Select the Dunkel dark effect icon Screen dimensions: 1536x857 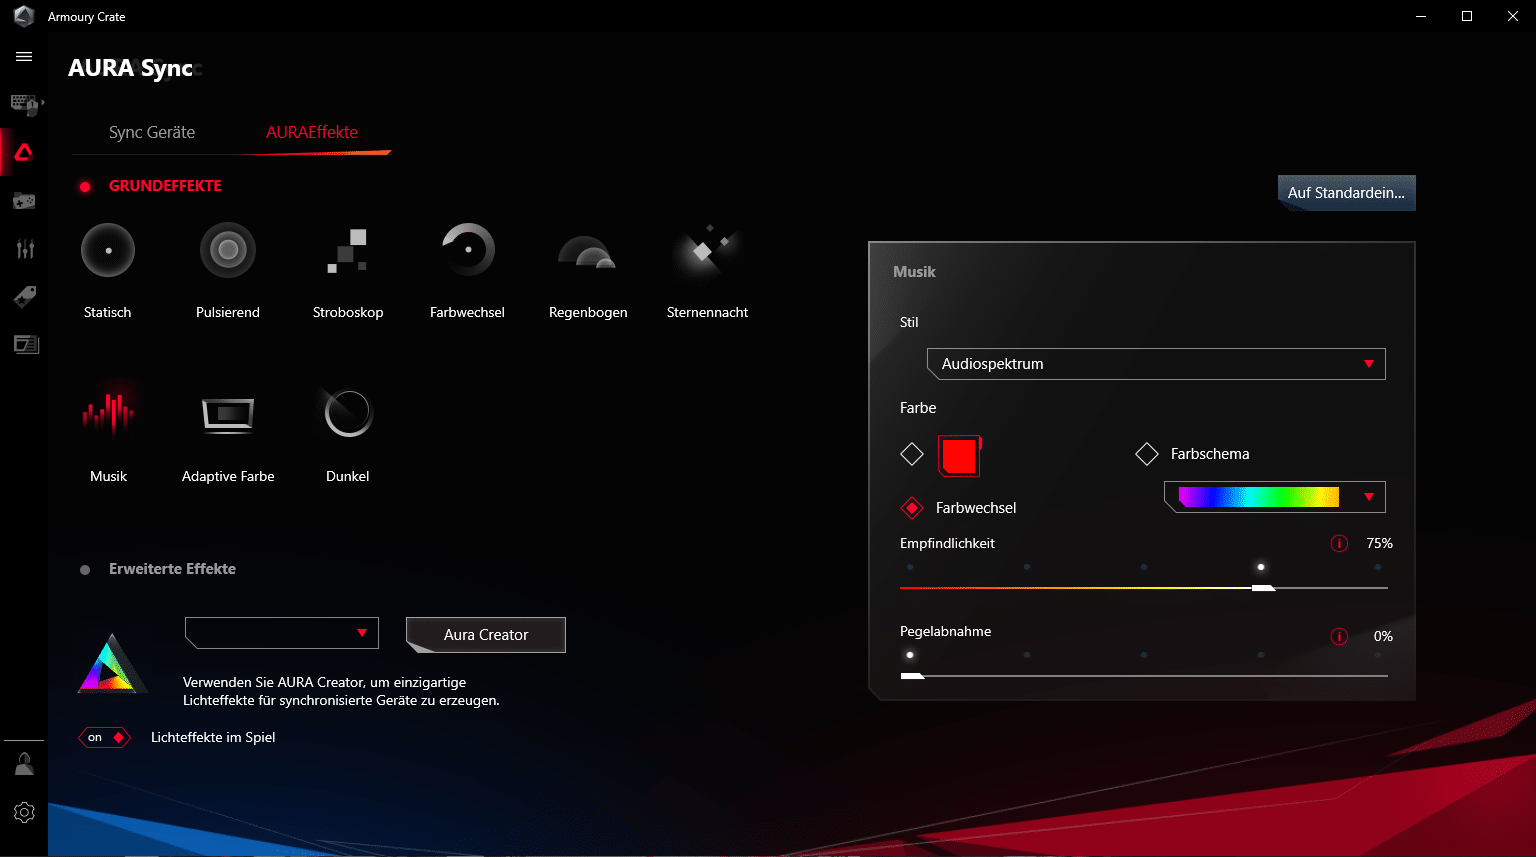pyautogui.click(x=348, y=413)
